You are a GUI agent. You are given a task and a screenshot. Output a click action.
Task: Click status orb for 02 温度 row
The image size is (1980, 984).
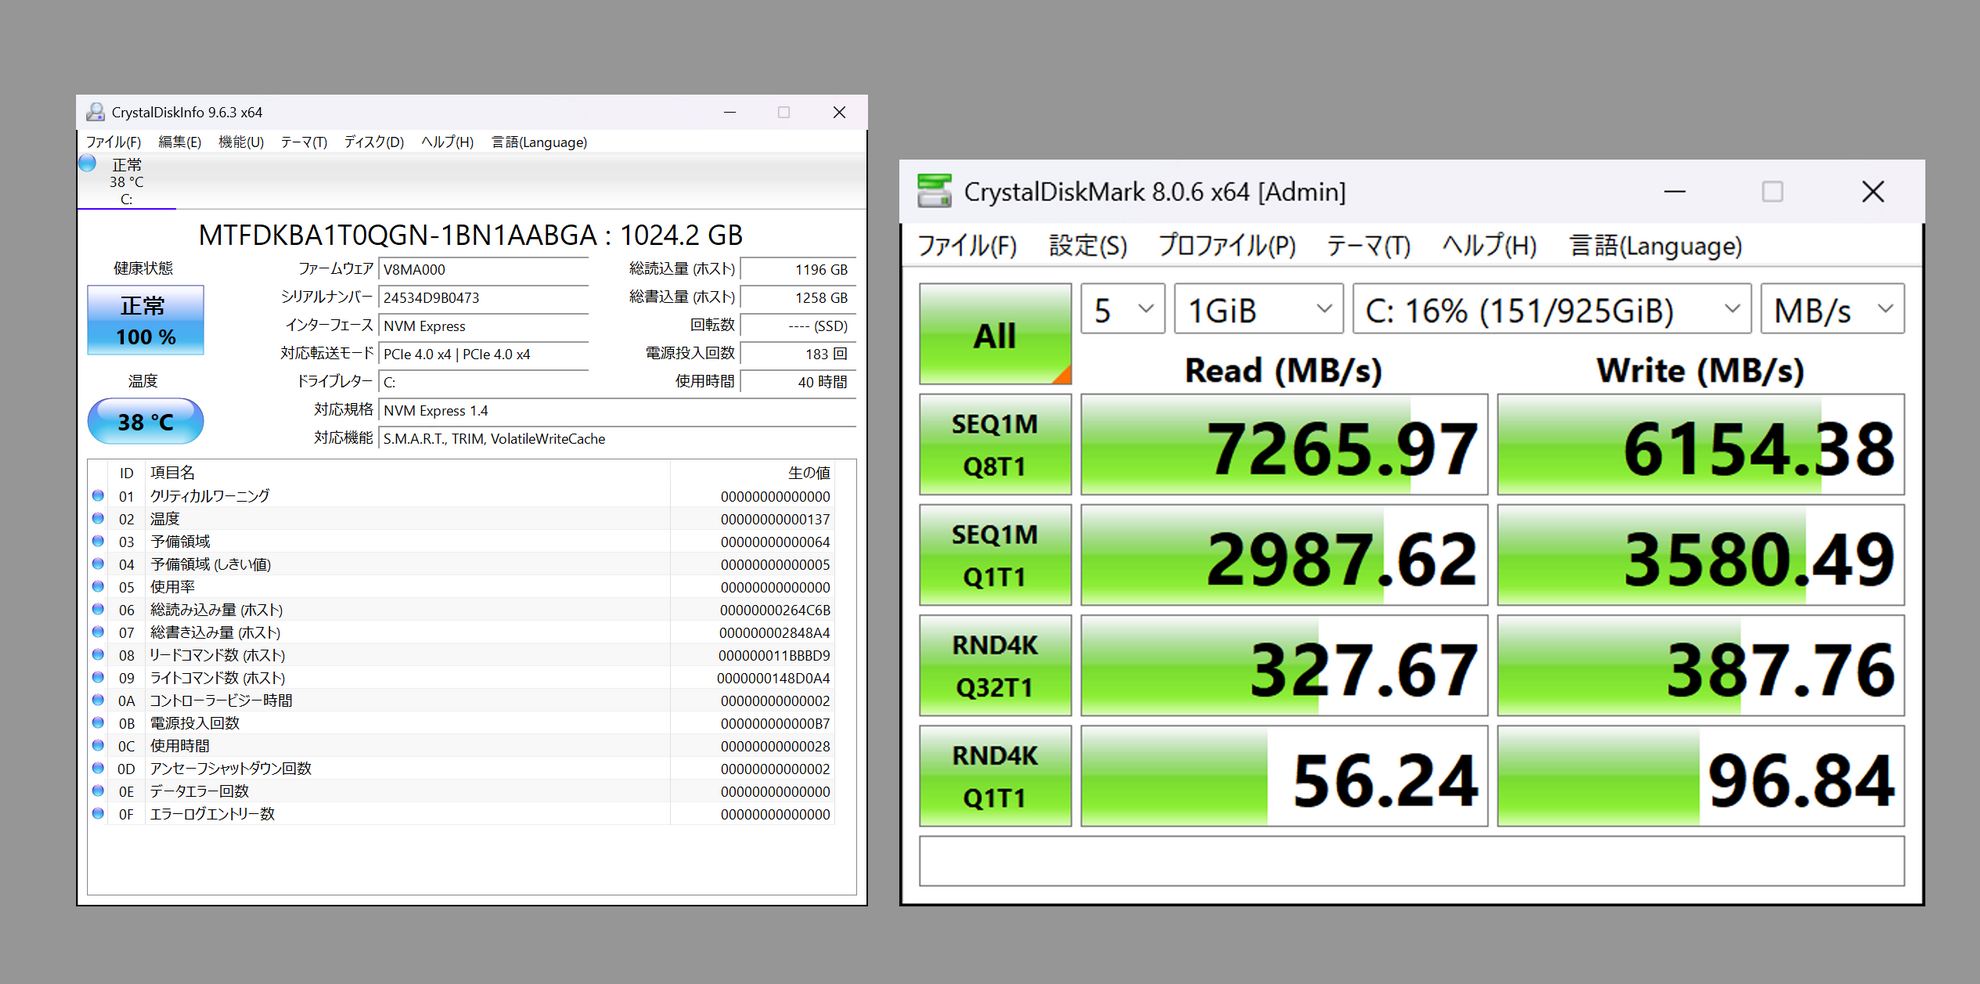coord(98,519)
